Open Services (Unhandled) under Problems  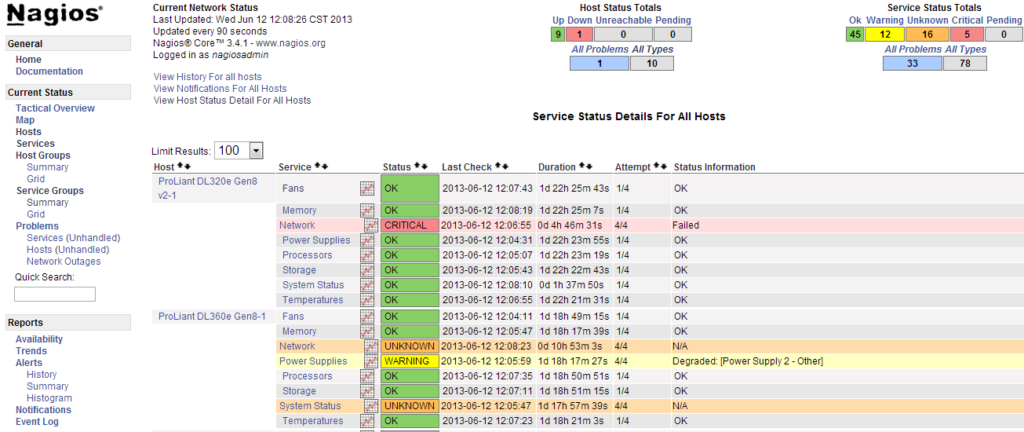[x=73, y=238]
